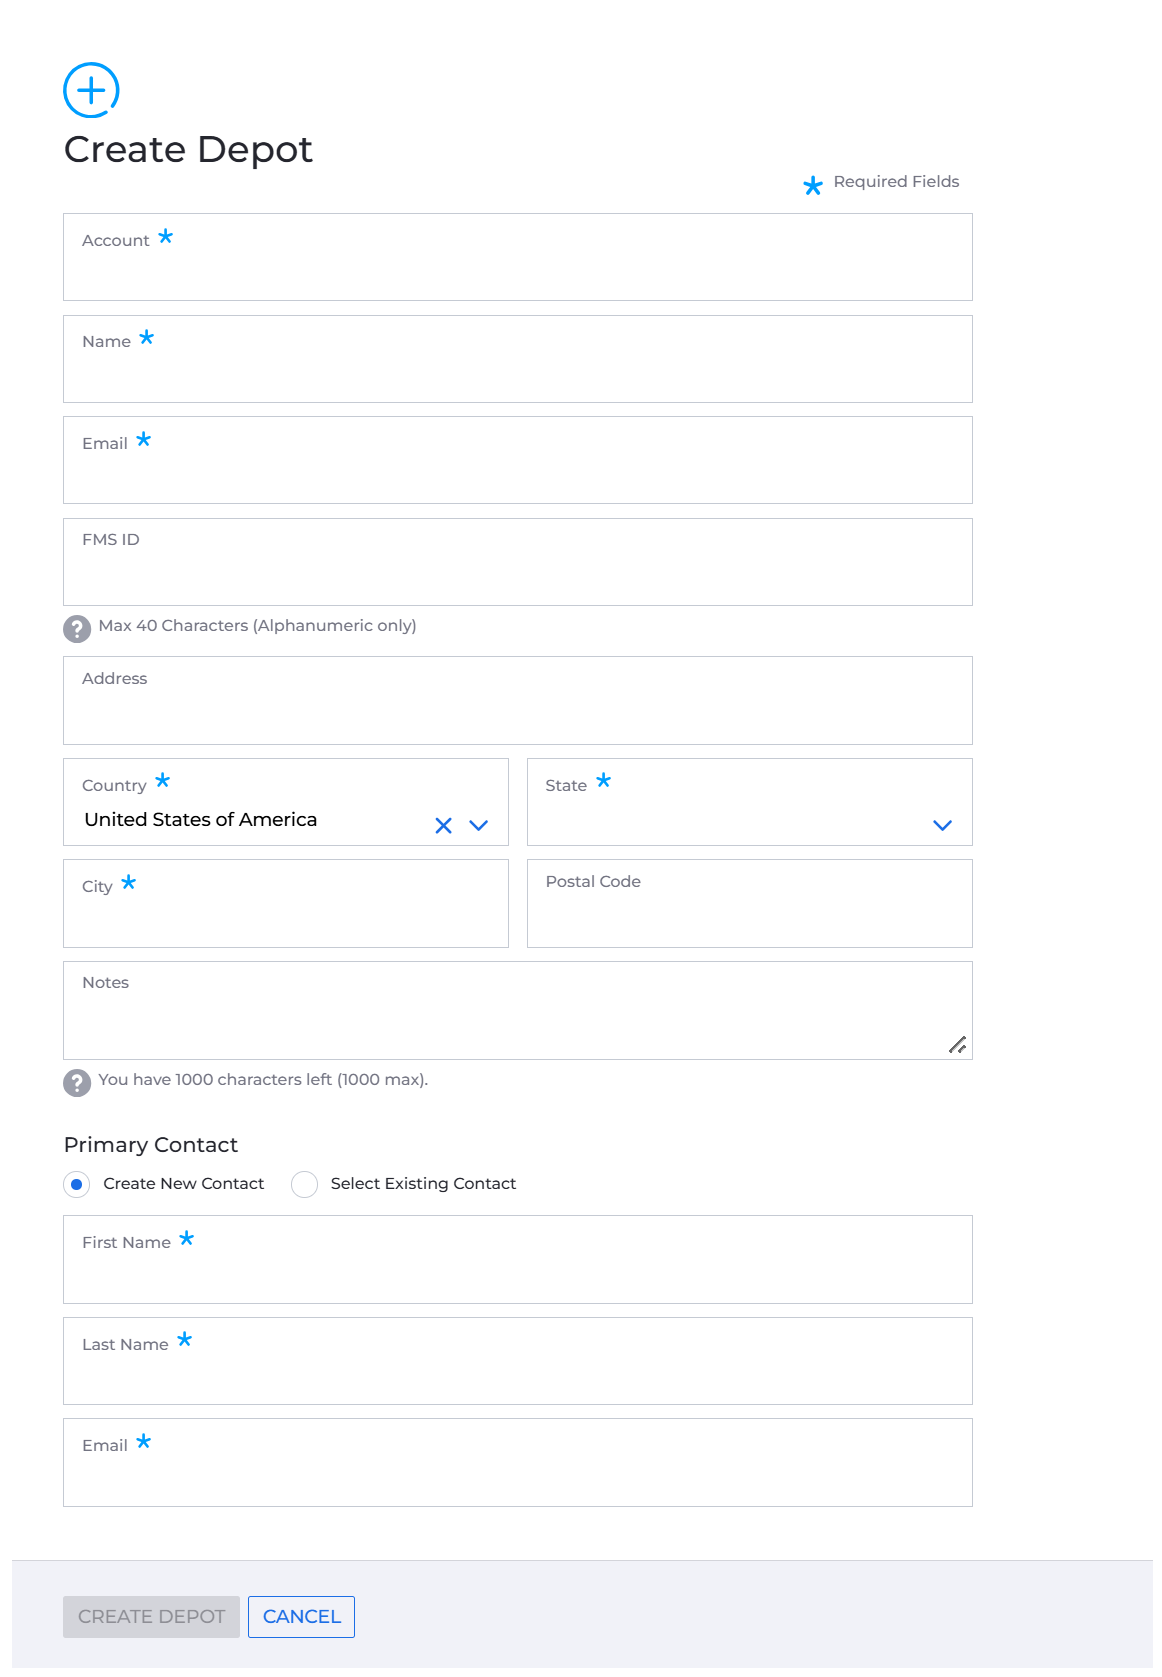Click the 'Max 40 Characters (Alphanumeric only)' text

click(257, 626)
